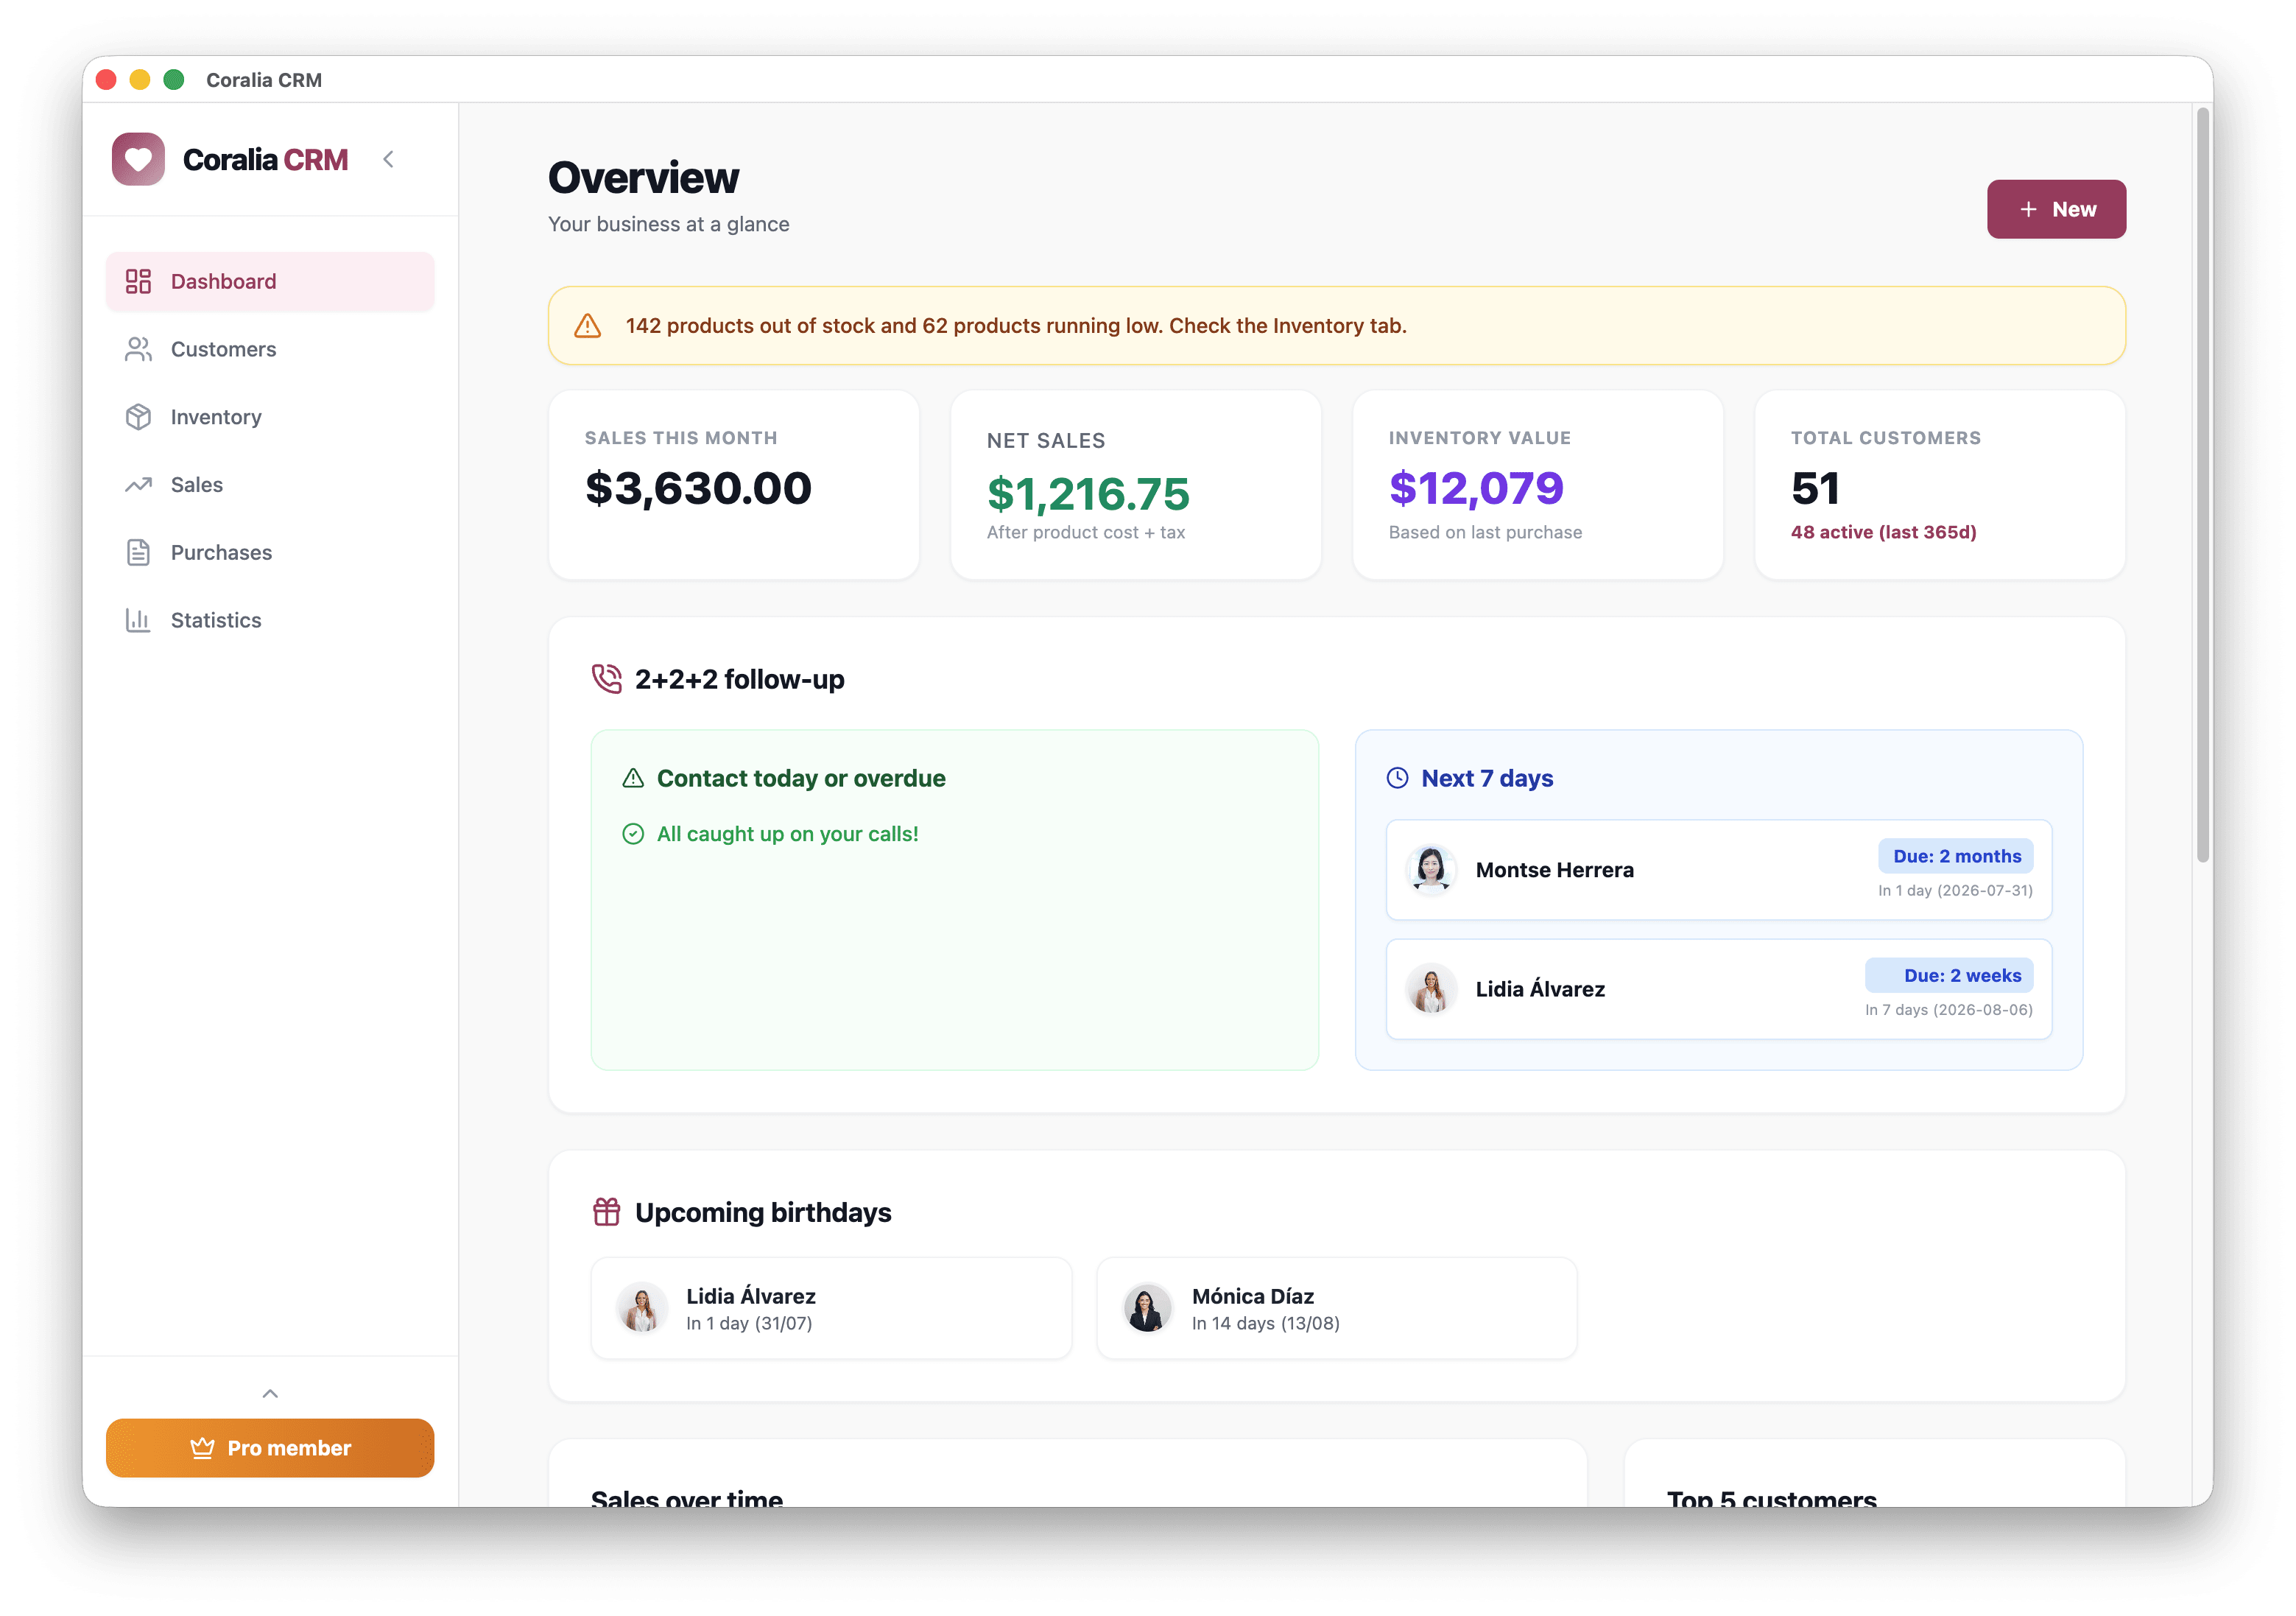Click the In 1 day (2026-07-31) date text
This screenshot has height=1616, width=2296.
[1955, 890]
